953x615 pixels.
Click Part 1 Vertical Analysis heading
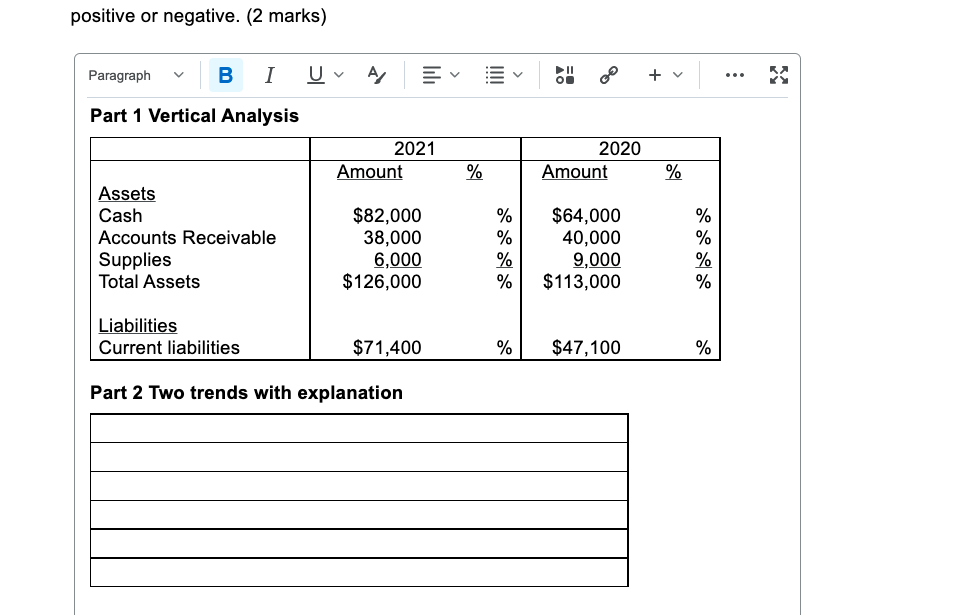194,115
